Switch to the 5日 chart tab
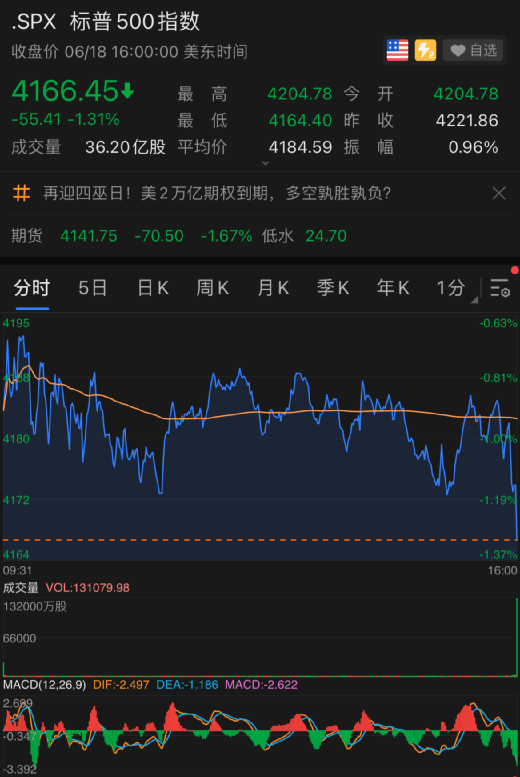This screenshot has height=777, width=520. (93, 287)
